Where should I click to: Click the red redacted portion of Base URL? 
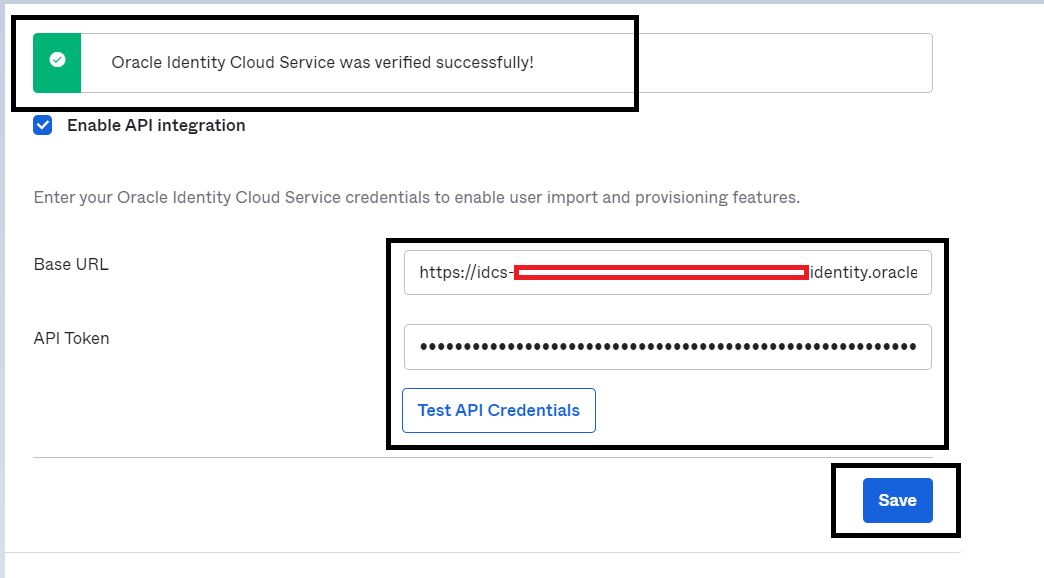[x=661, y=272]
